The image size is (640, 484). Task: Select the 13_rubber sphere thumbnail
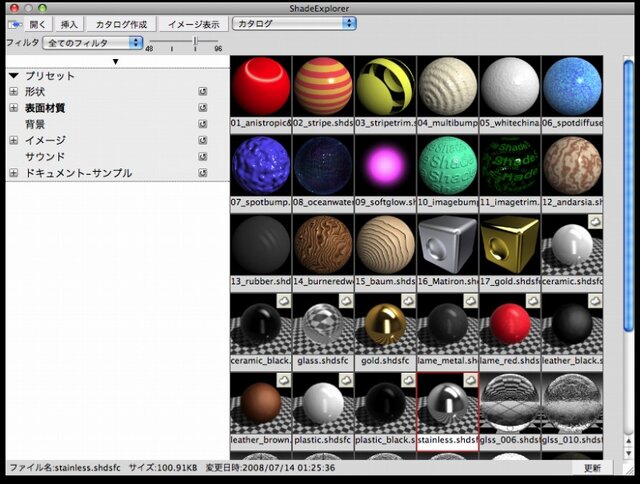261,245
